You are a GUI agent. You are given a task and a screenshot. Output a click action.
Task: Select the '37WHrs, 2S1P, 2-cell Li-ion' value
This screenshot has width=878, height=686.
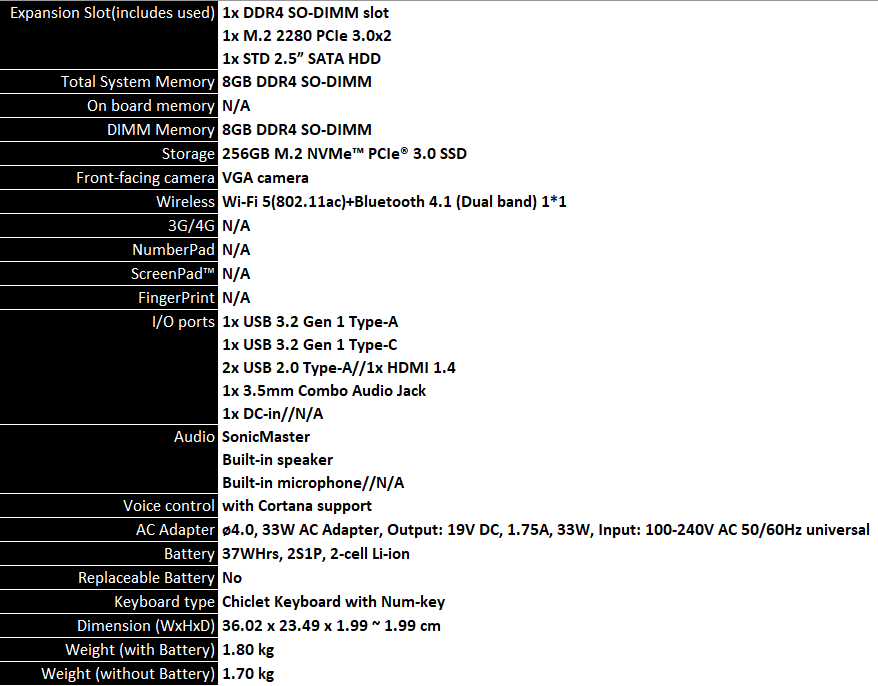315,554
